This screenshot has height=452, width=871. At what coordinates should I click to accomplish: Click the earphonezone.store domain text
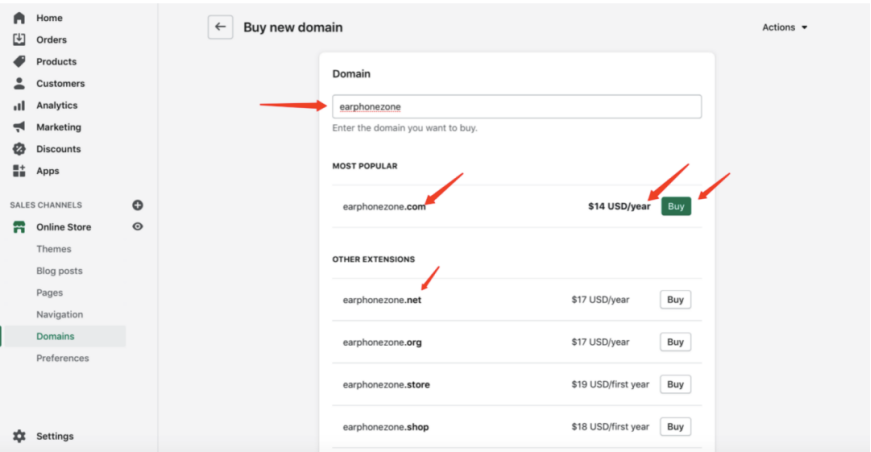tap(386, 384)
